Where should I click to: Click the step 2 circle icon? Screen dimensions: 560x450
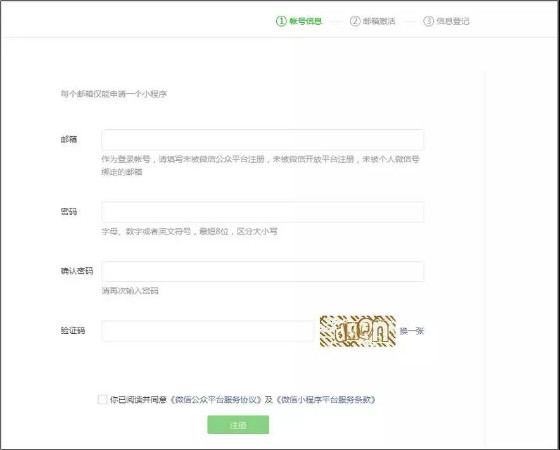coord(355,21)
